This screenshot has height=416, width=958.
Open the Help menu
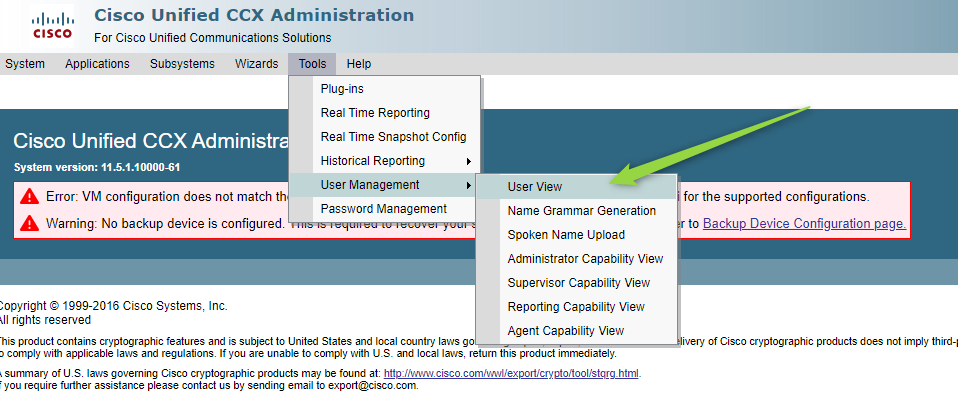click(x=359, y=64)
